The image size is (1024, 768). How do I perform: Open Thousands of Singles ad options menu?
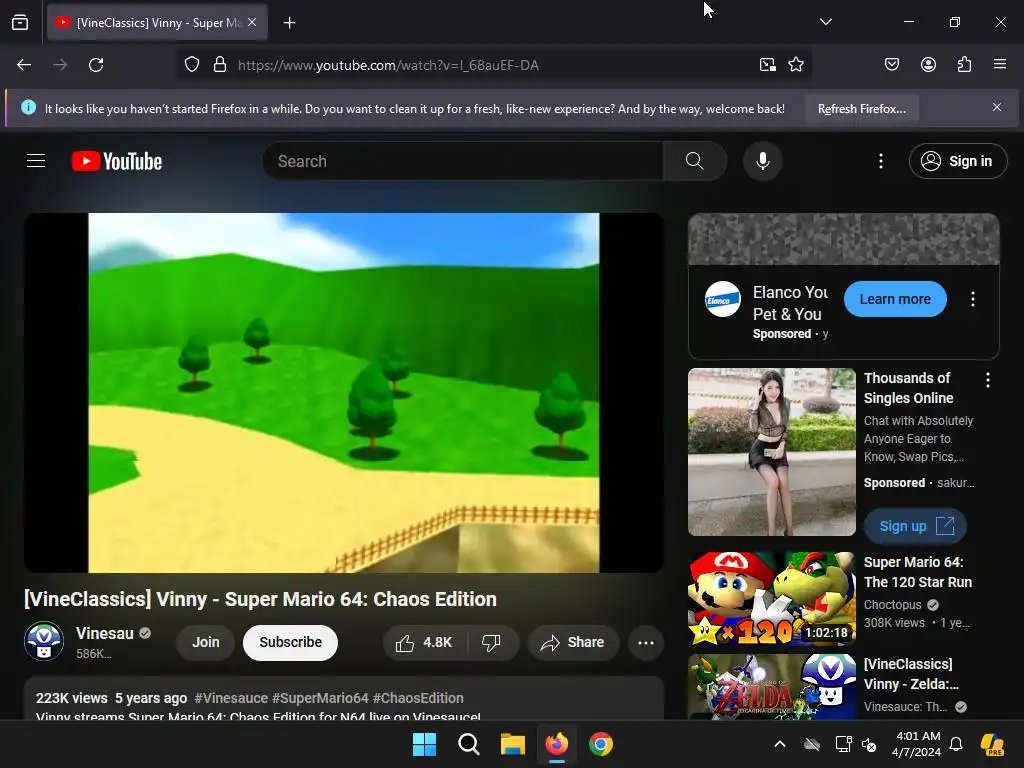pyautogui.click(x=987, y=379)
